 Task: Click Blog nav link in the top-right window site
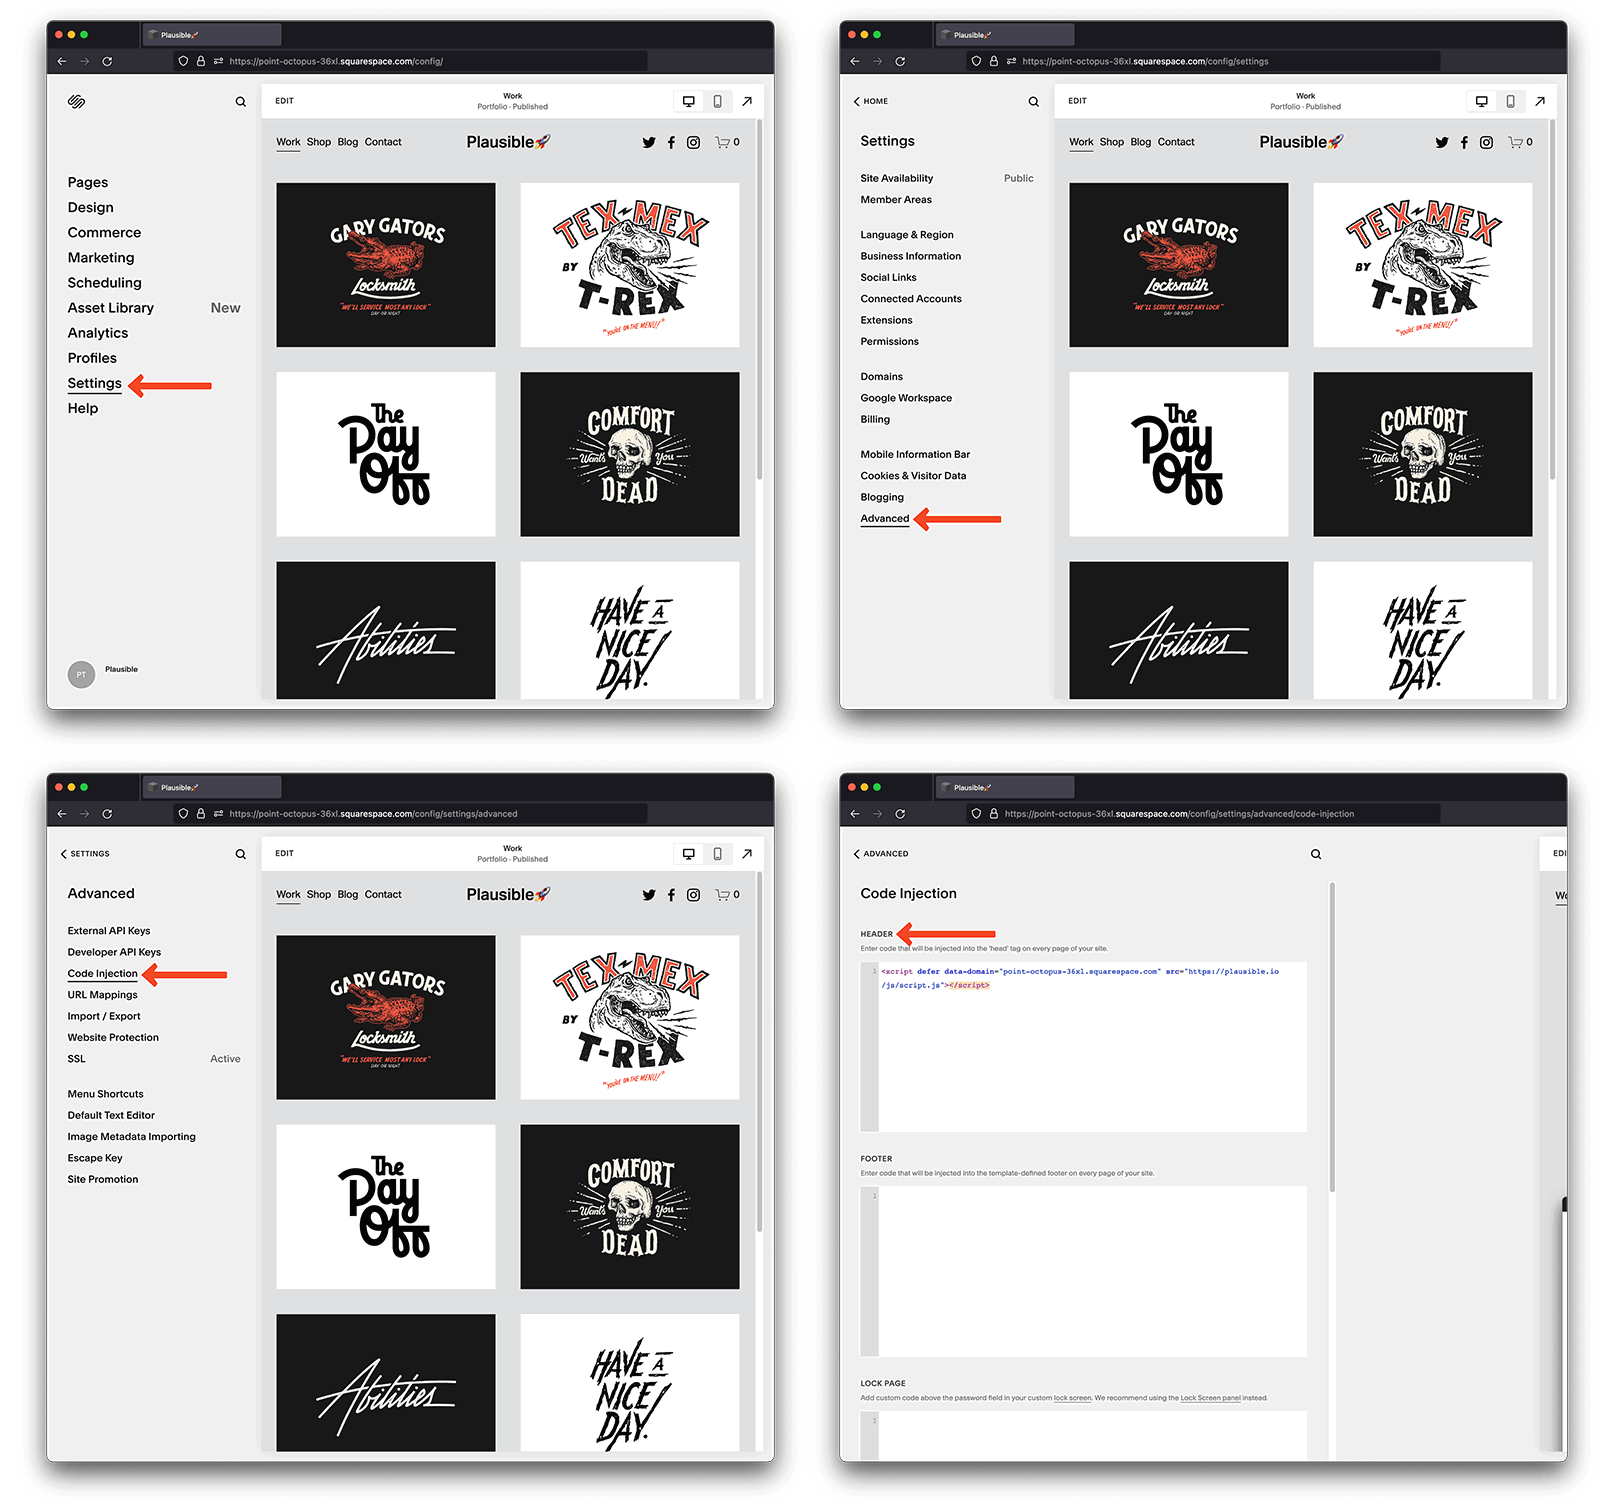[x=1140, y=142]
